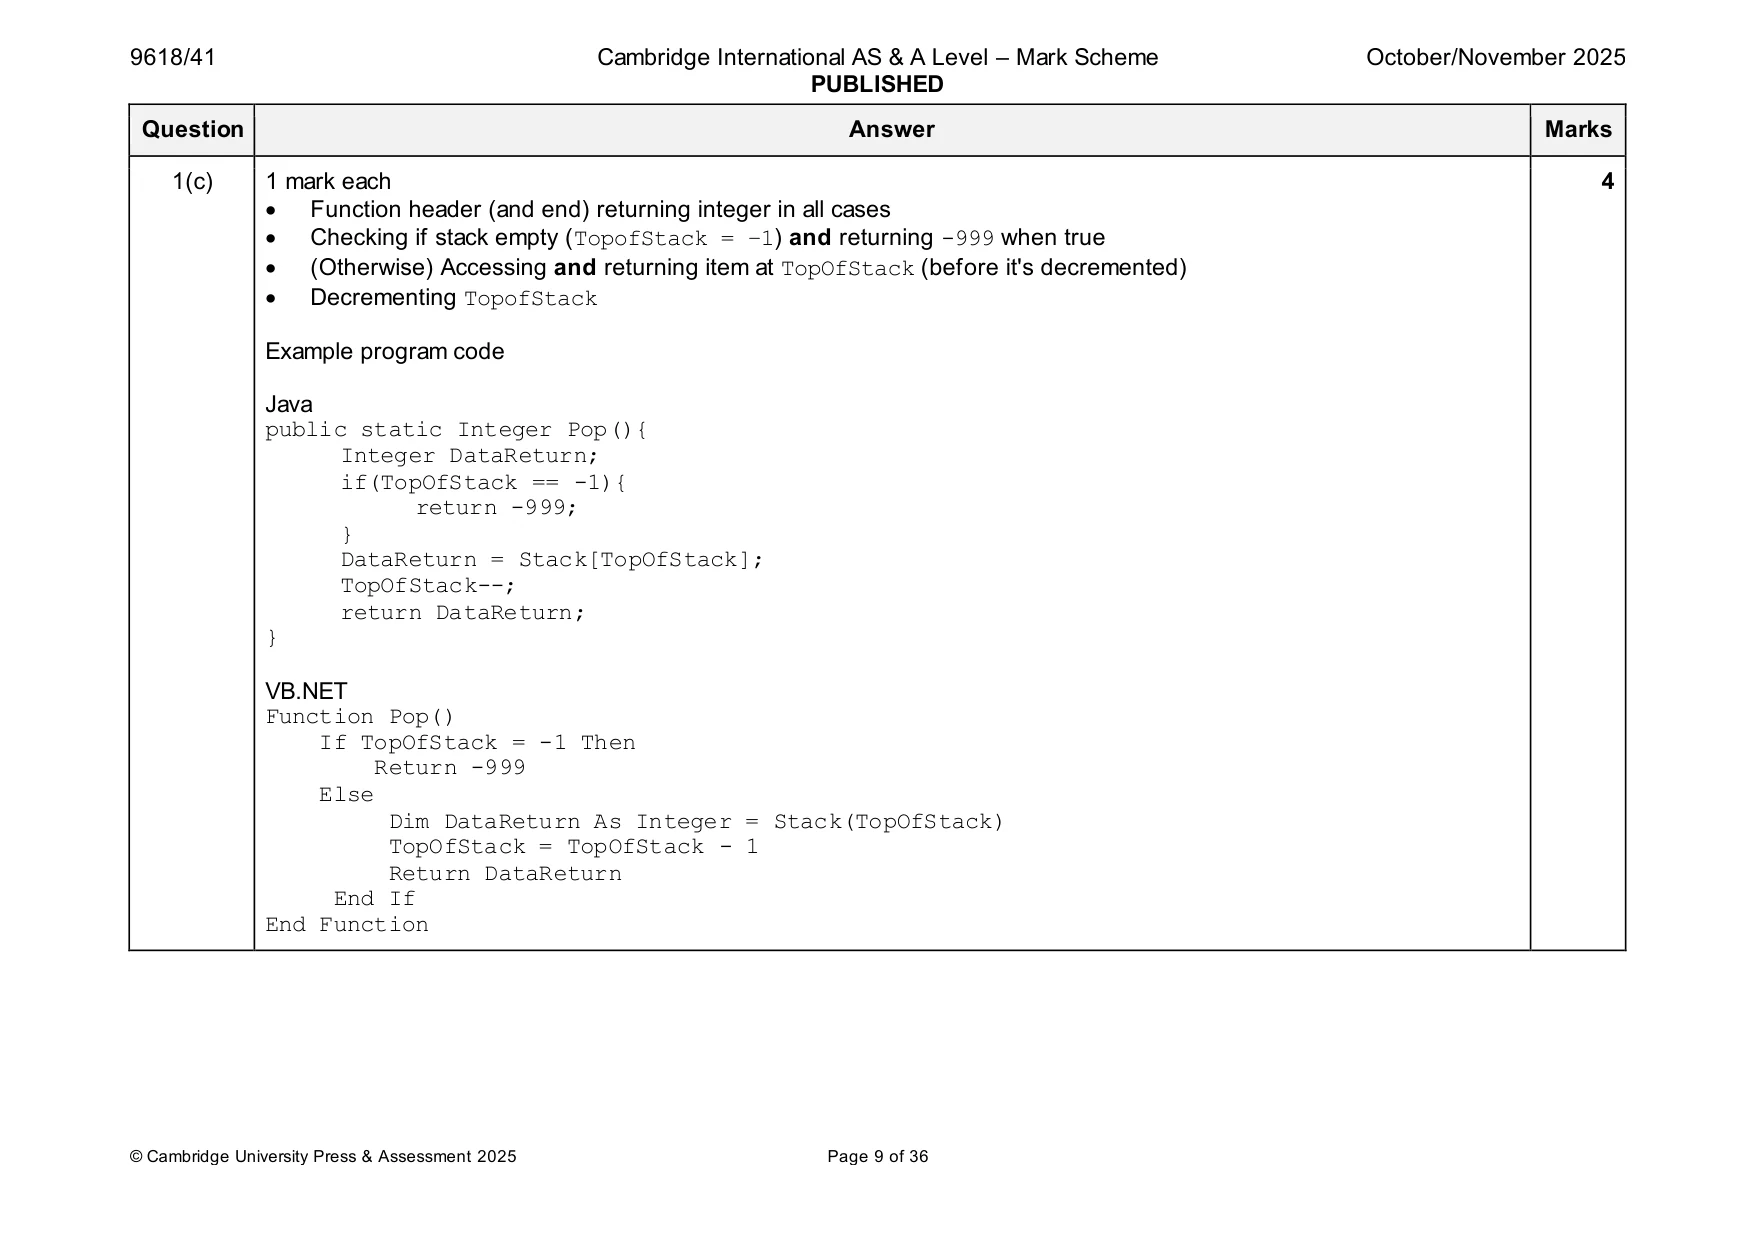Click code line 'Dim DataReturn As Integer = Stack(TopOfStack)'
The height and width of the screenshot is (1240, 1754).
point(696,822)
